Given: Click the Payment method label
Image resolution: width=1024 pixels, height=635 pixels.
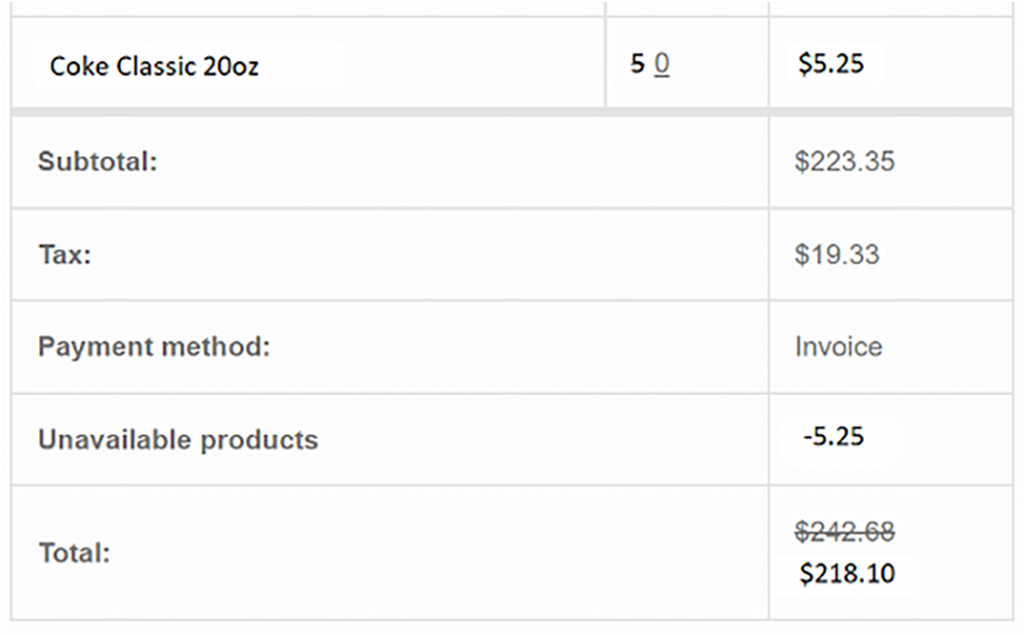Looking at the screenshot, I should pyautogui.click(x=154, y=347).
